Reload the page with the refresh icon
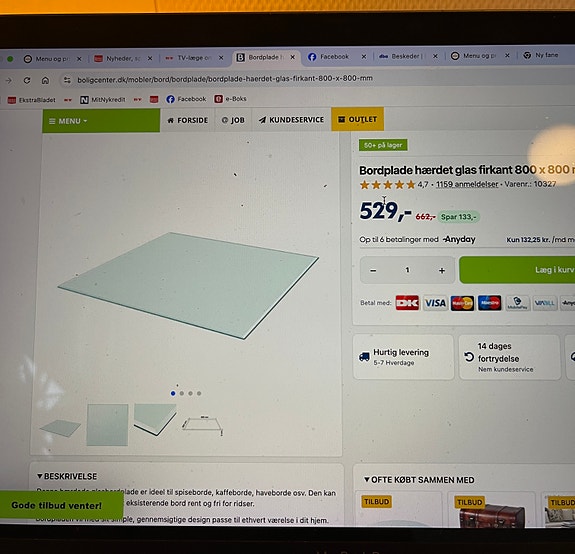This screenshot has width=575, height=554. coord(27,80)
